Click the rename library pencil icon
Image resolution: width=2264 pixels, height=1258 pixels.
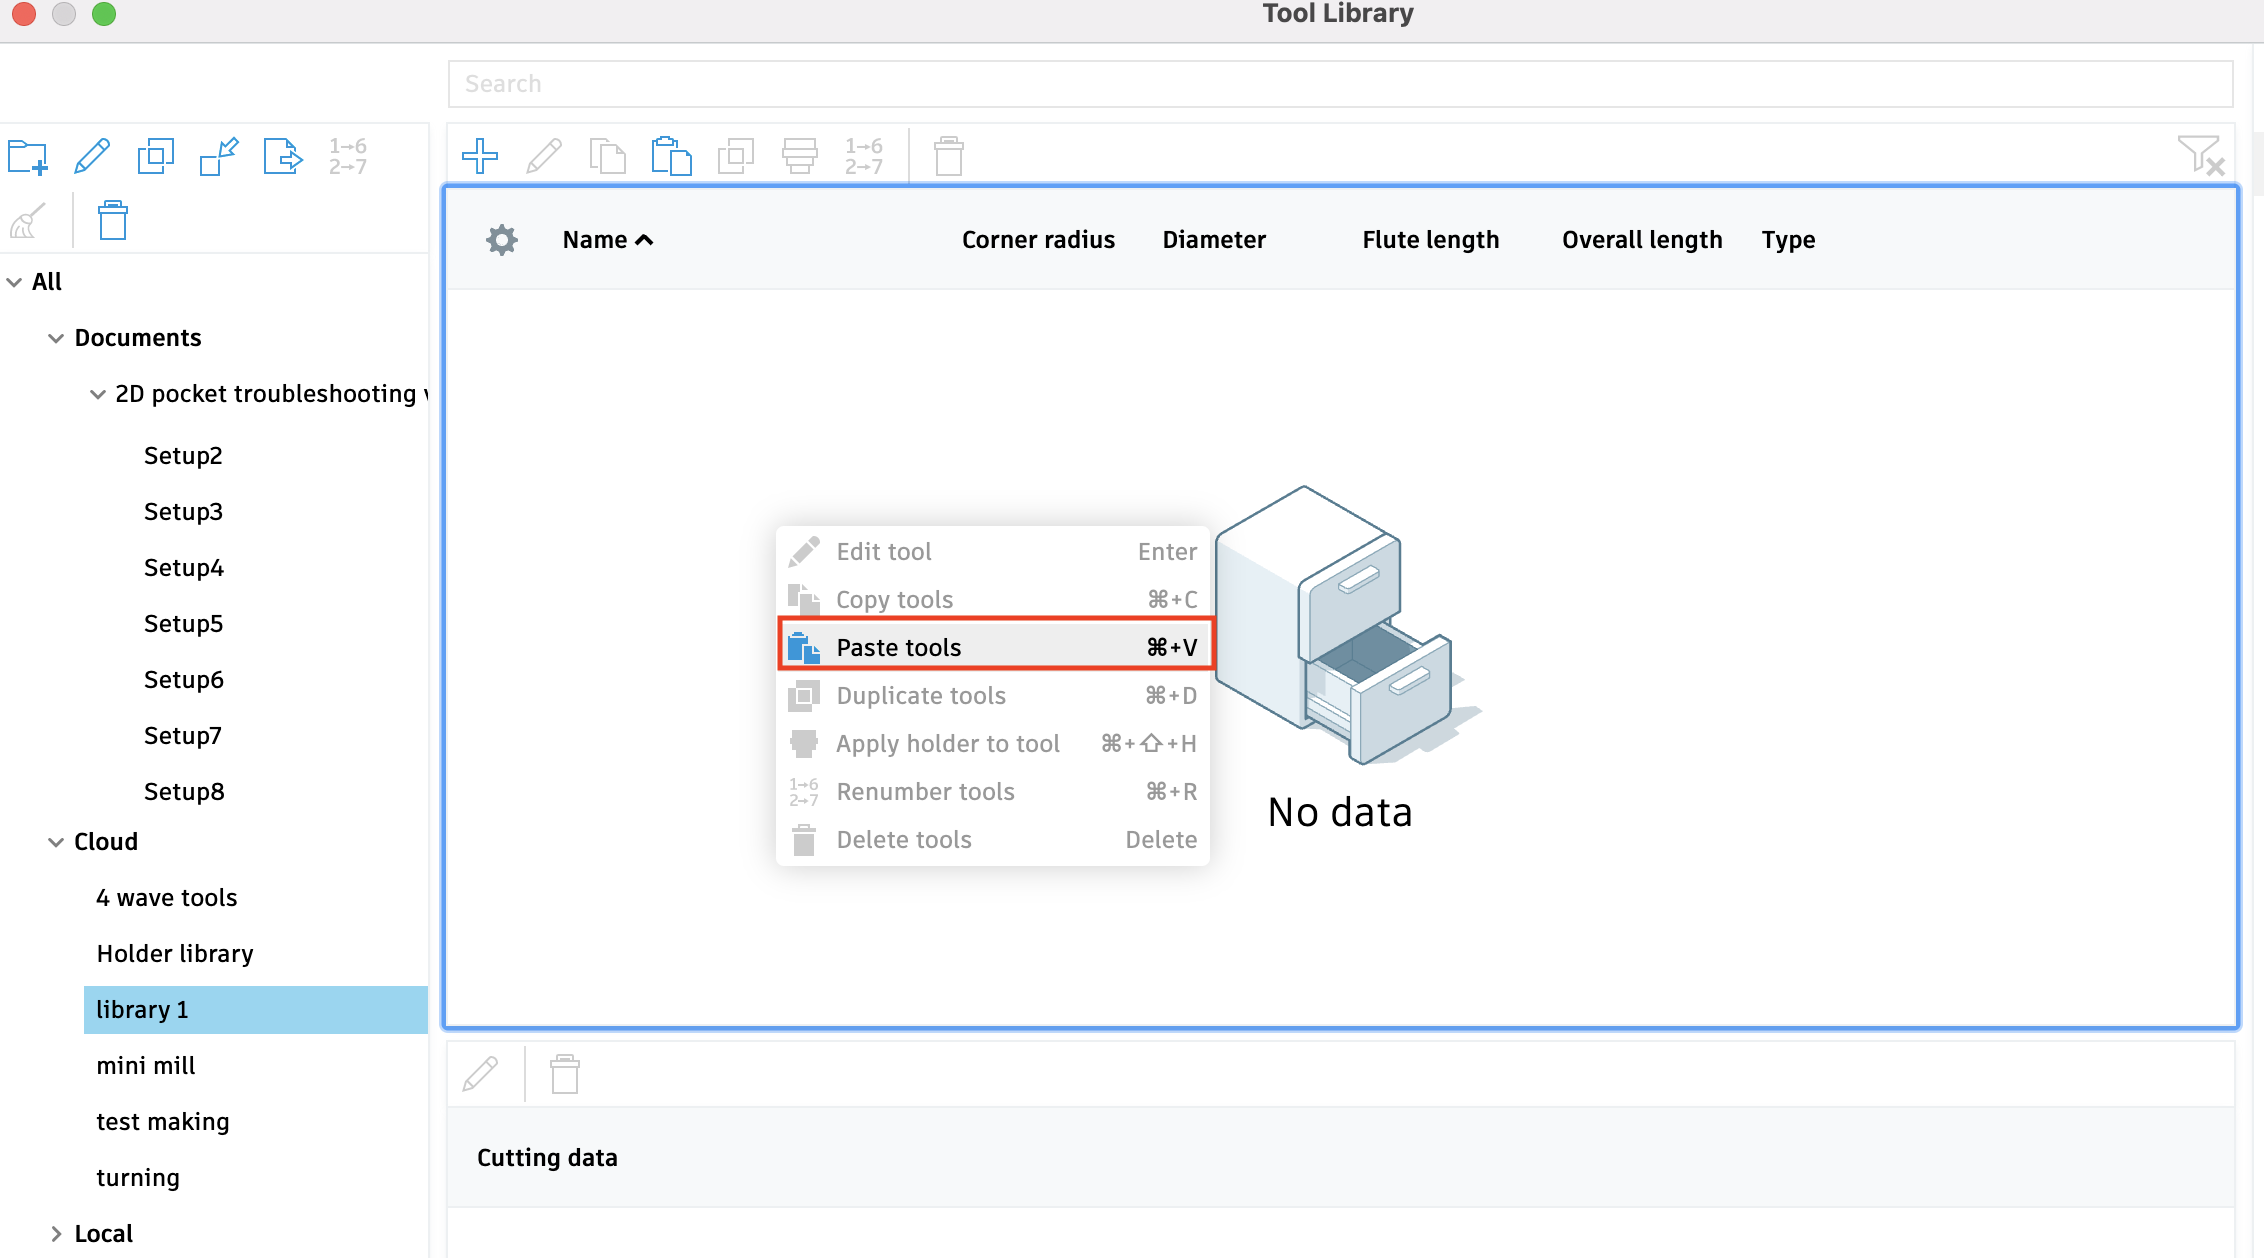pyautogui.click(x=92, y=157)
